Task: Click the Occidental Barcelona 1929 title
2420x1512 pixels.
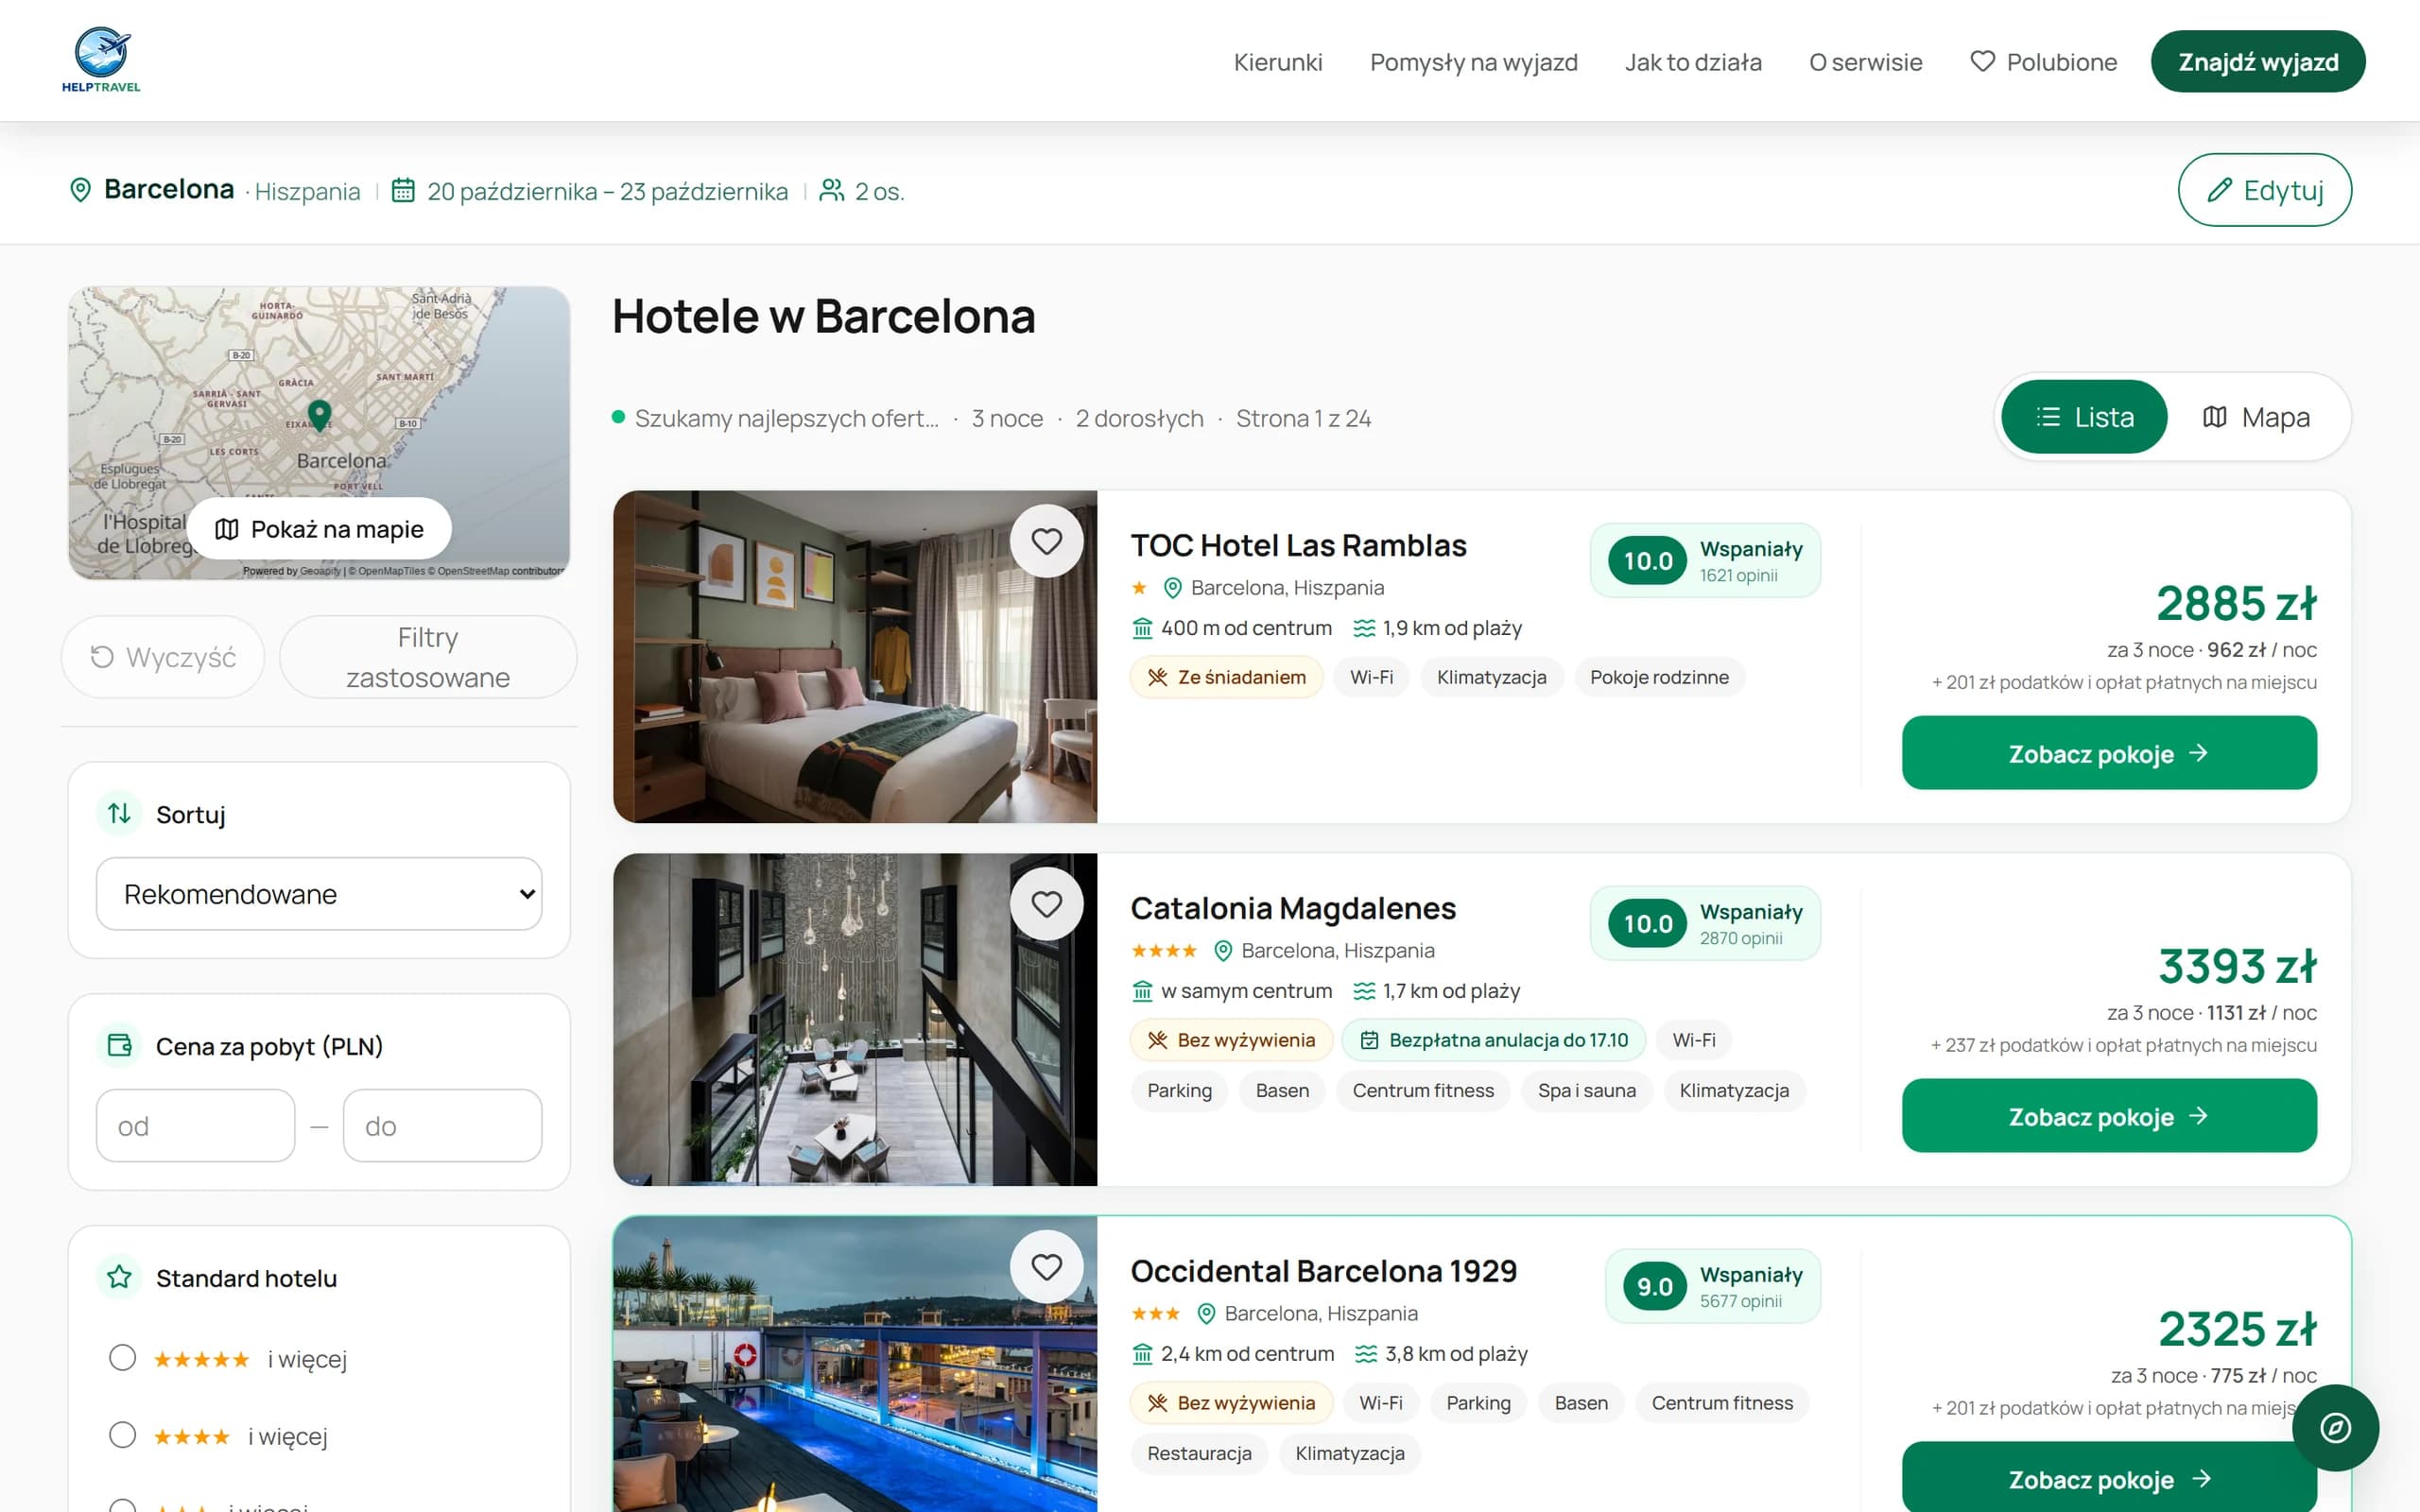Action: point(1323,1271)
